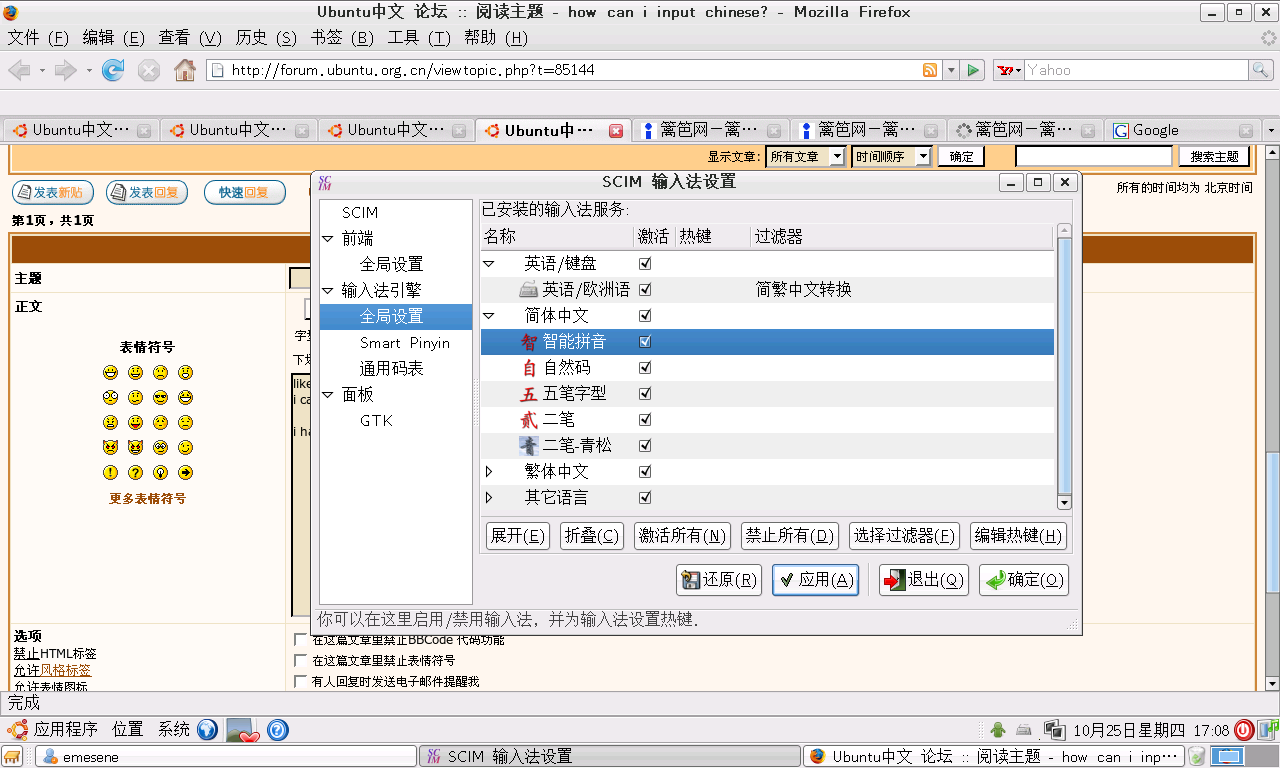
Task: Click the Firefox globe launcher in panel
Action: [207, 730]
